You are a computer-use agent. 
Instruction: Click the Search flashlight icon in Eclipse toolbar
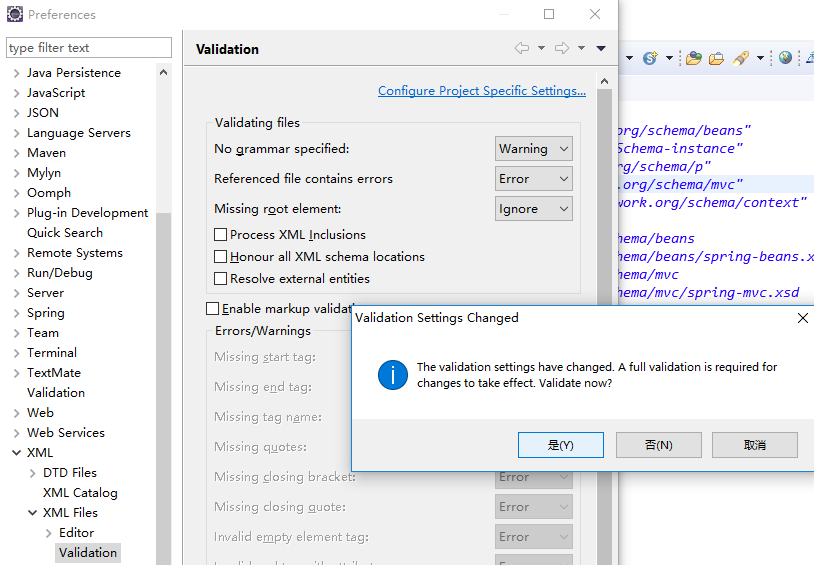(741, 58)
